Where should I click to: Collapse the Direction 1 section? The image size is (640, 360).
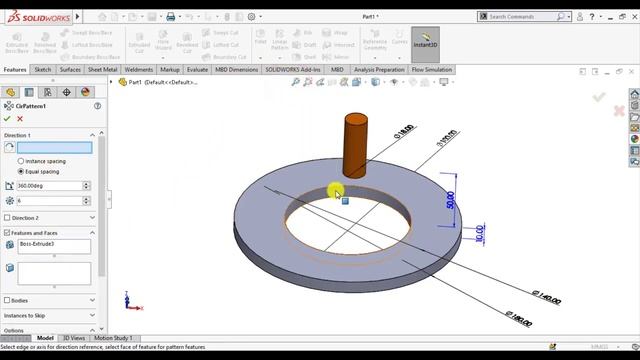click(x=92, y=135)
